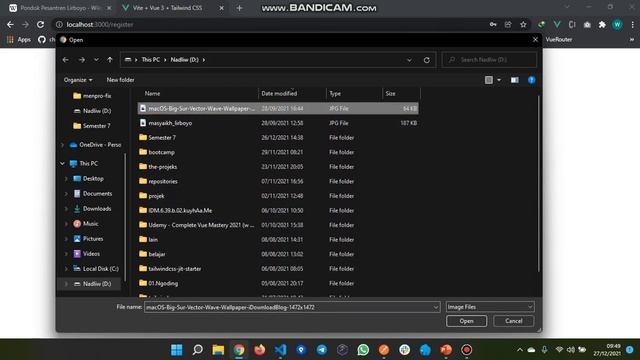The width and height of the screenshot is (640, 360).
Task: Select the macOS-Big-Sur-Vector-Wave-Wallpaper file
Action: pos(278,109)
